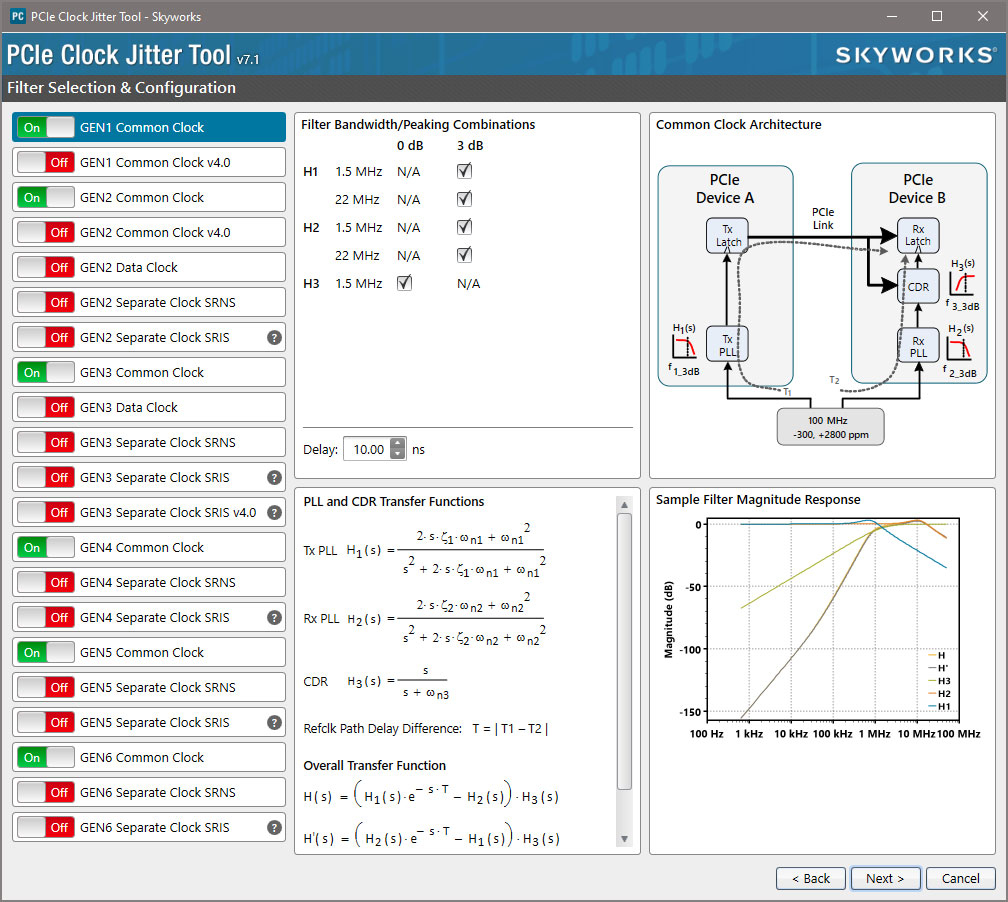Screen dimensions: 1008x902
Task: Go back with the Back button
Action: pyautogui.click(x=810, y=878)
